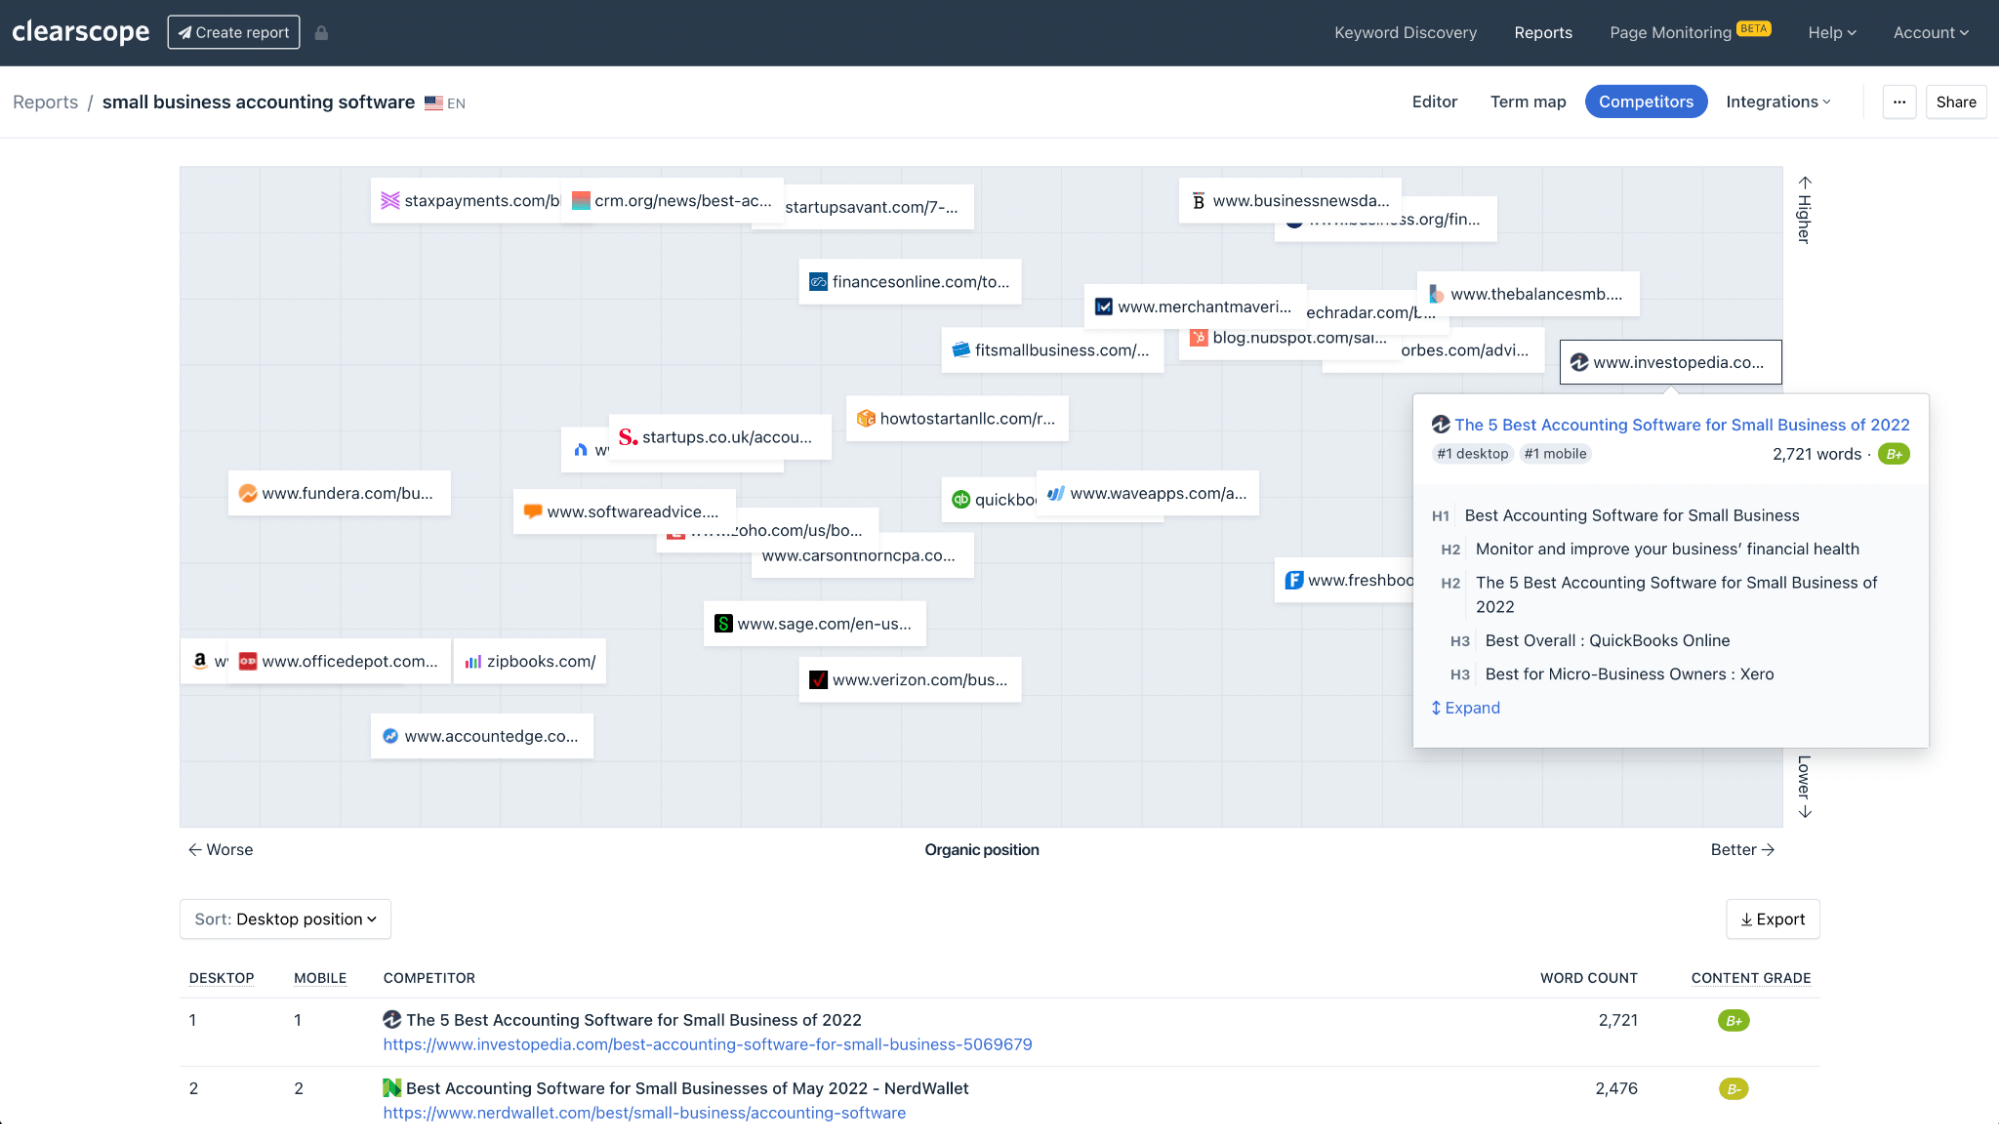Switch to the Editor tab
The image size is (1999, 1125).
[1434, 102]
